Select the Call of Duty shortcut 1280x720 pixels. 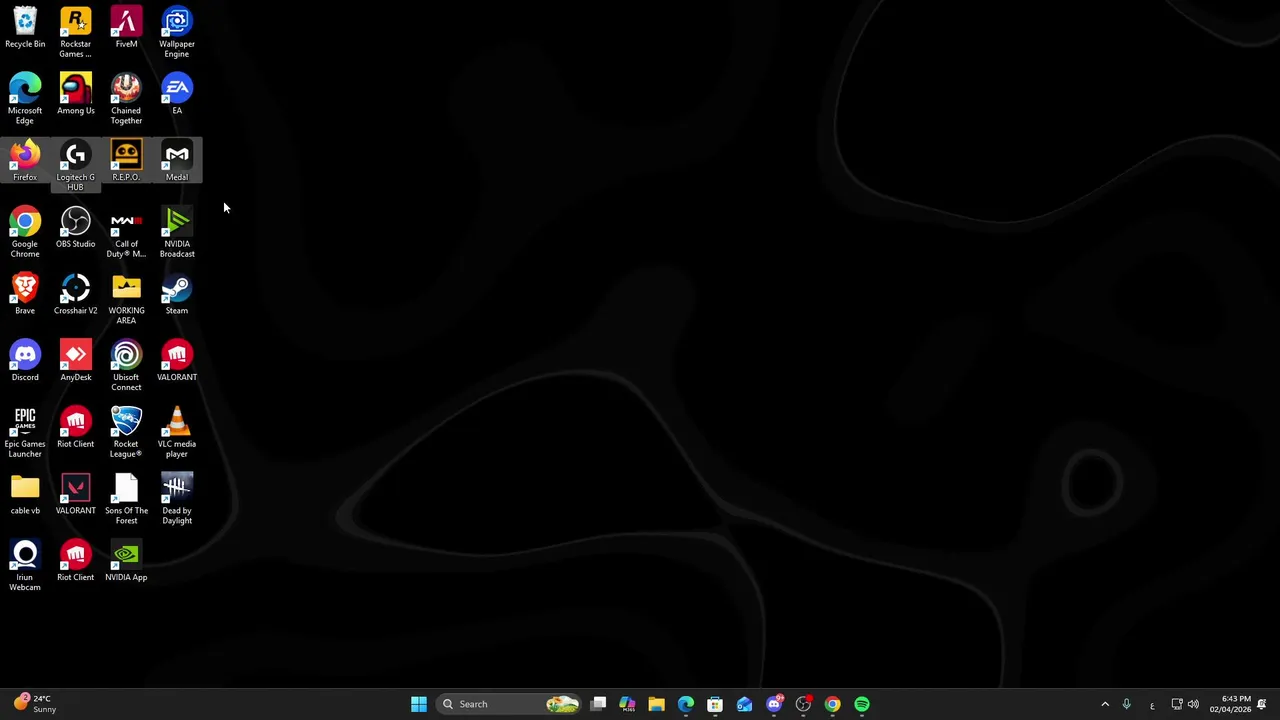[x=126, y=232]
